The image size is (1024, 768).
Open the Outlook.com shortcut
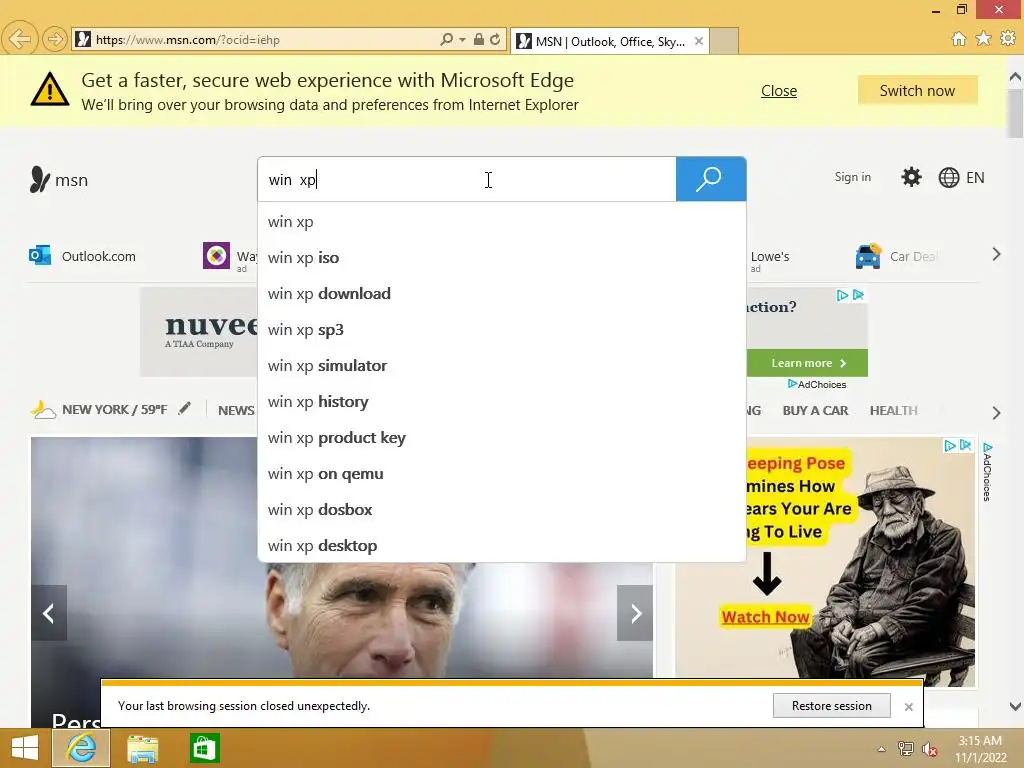click(x=82, y=256)
